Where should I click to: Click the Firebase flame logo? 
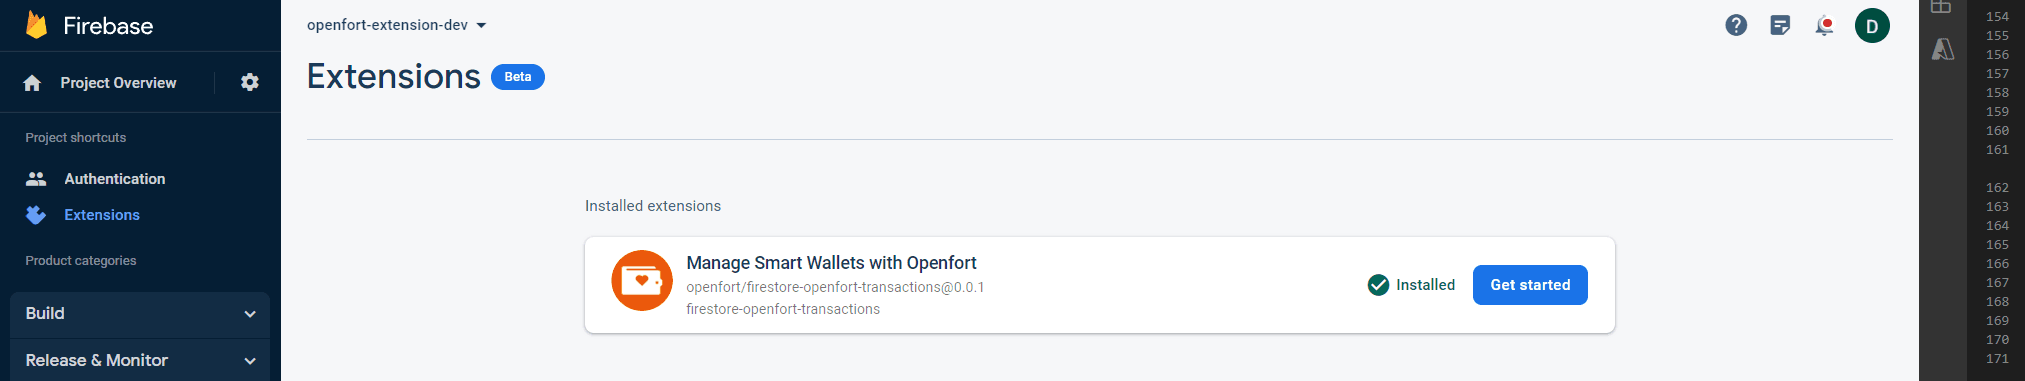click(36, 25)
